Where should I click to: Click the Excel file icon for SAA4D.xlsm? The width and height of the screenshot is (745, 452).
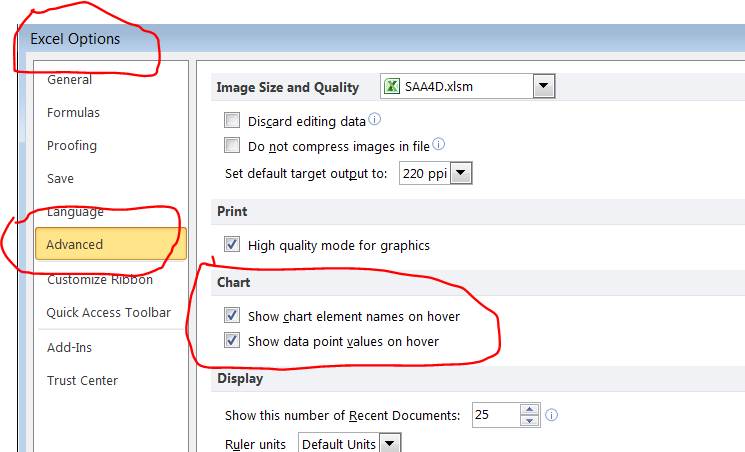393,87
